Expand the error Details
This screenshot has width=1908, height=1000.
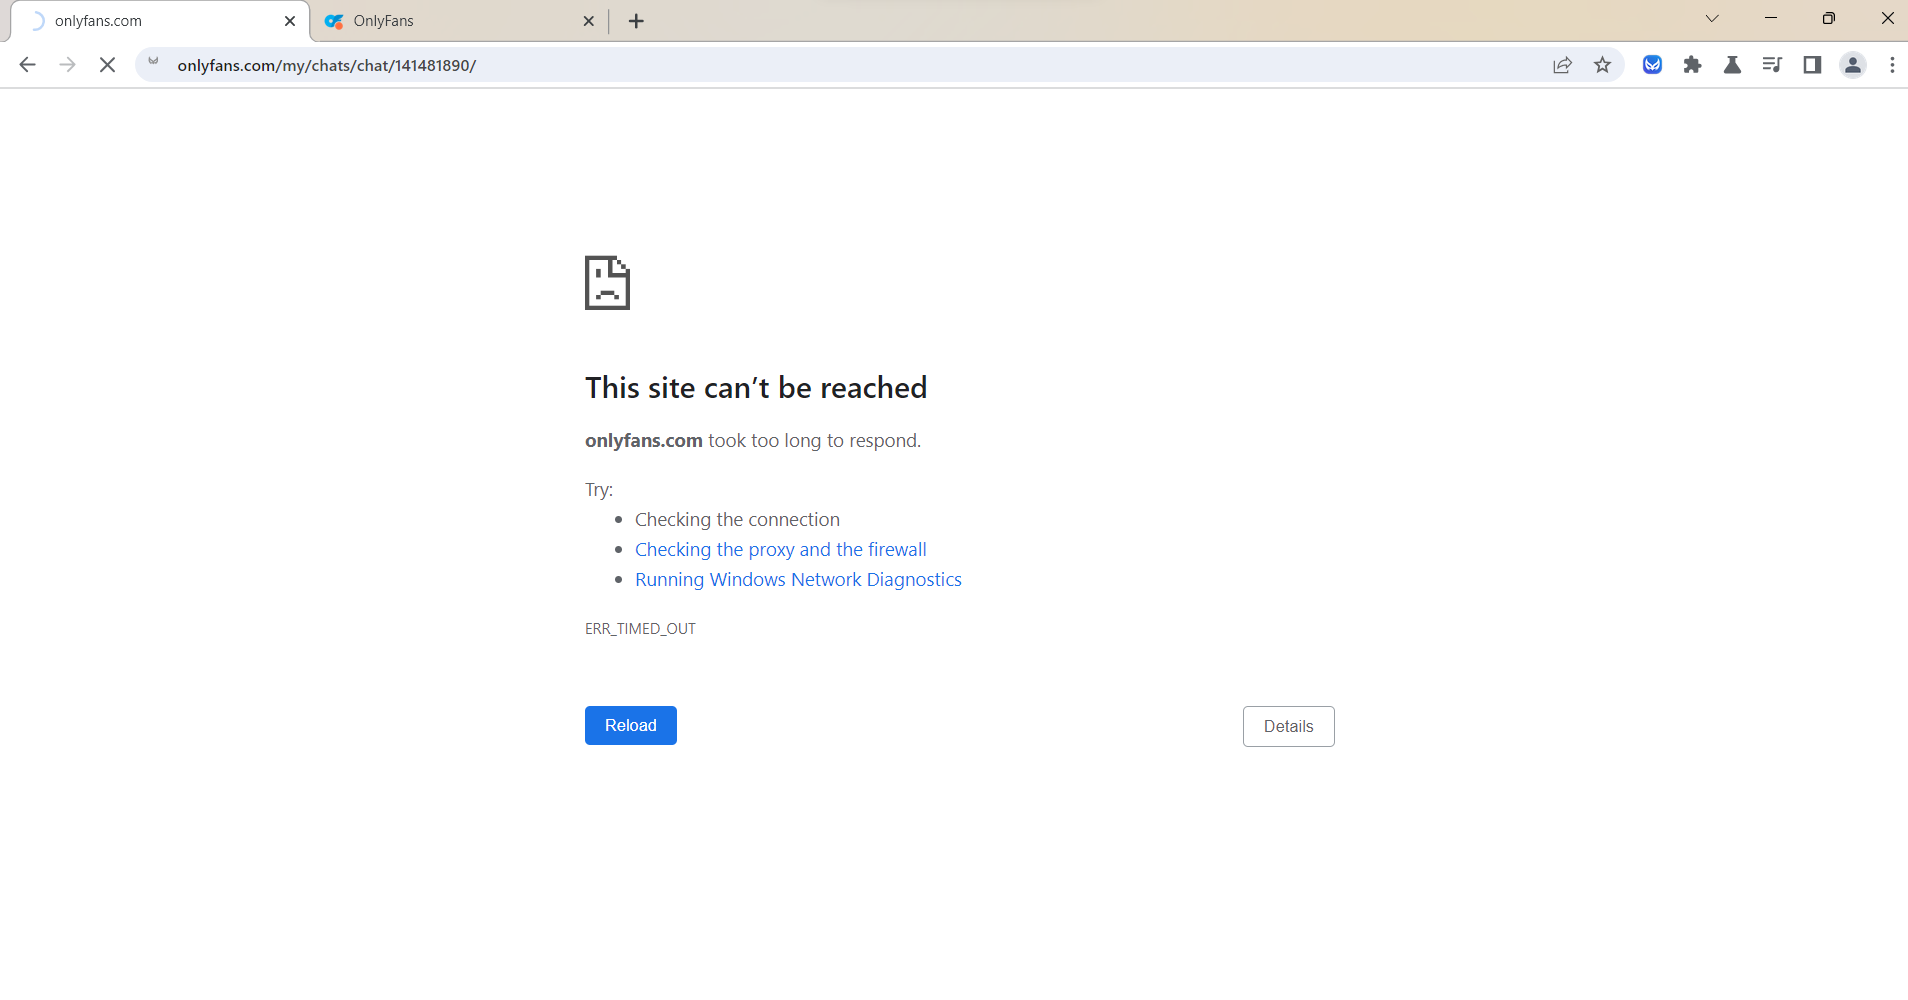pos(1288,727)
